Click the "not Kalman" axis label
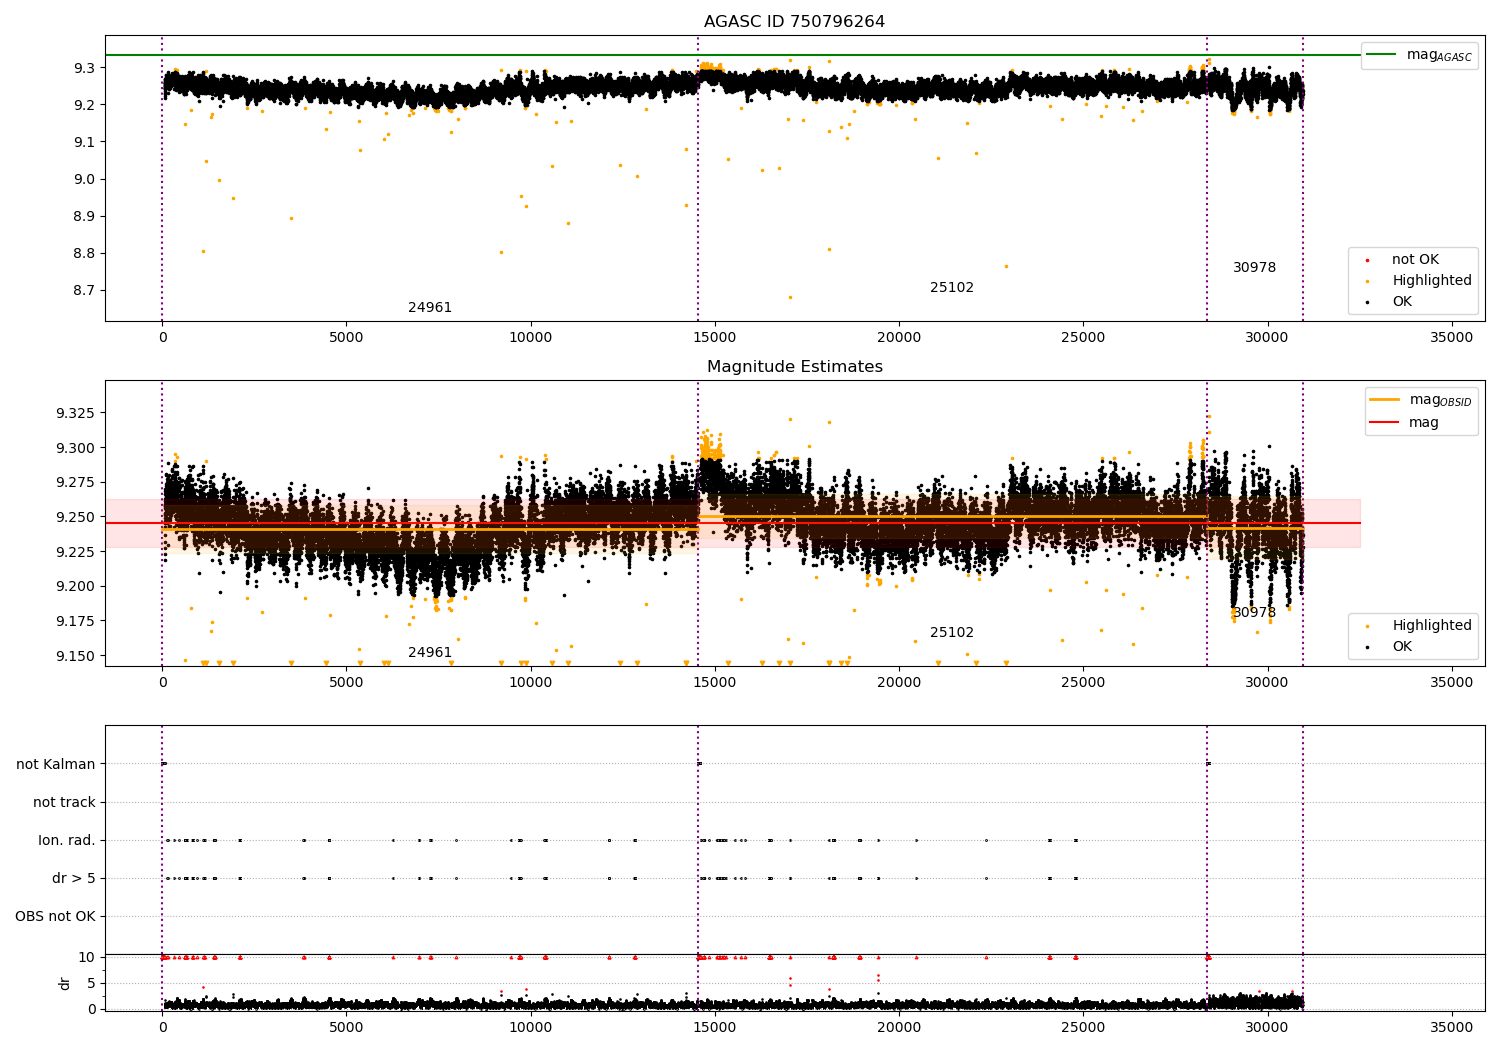Viewport: 1500px width, 1050px height. (56, 765)
